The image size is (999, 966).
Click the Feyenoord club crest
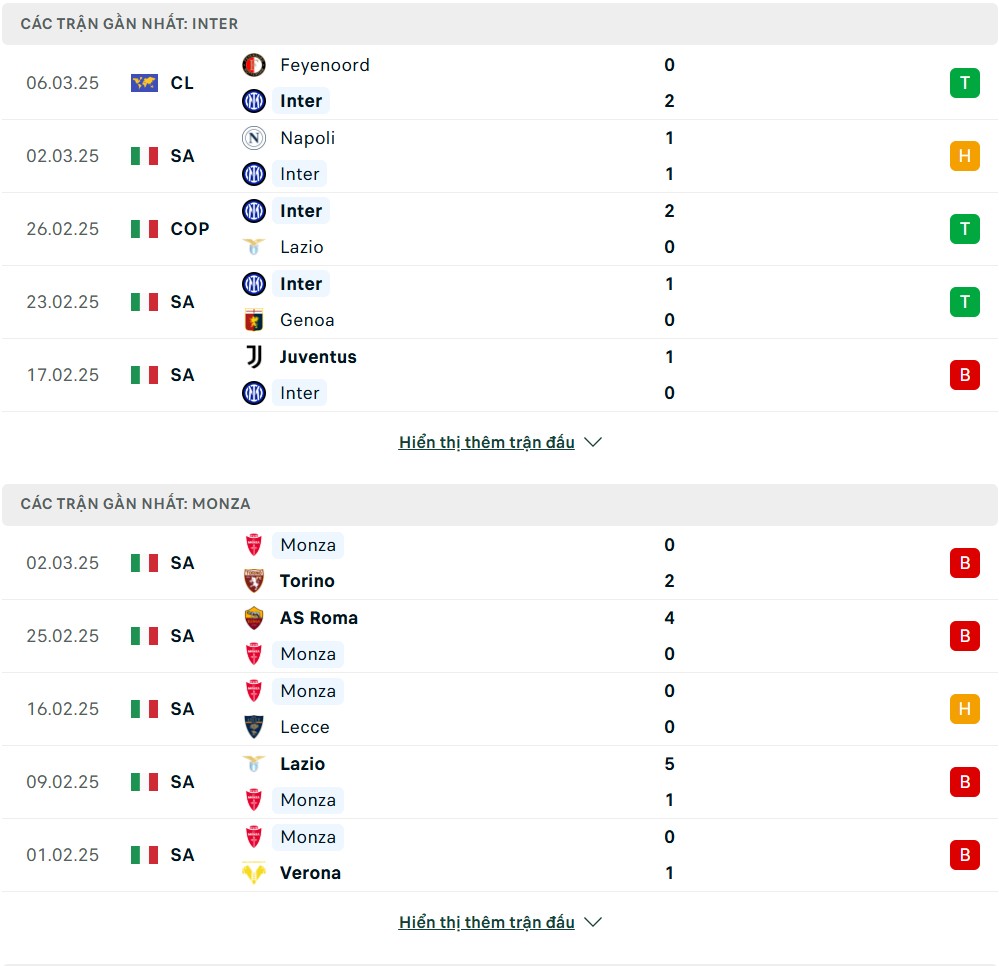[254, 65]
